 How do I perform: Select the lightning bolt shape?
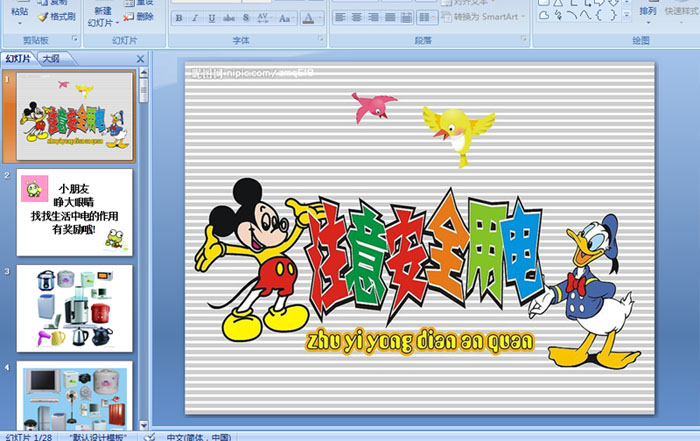point(558,16)
